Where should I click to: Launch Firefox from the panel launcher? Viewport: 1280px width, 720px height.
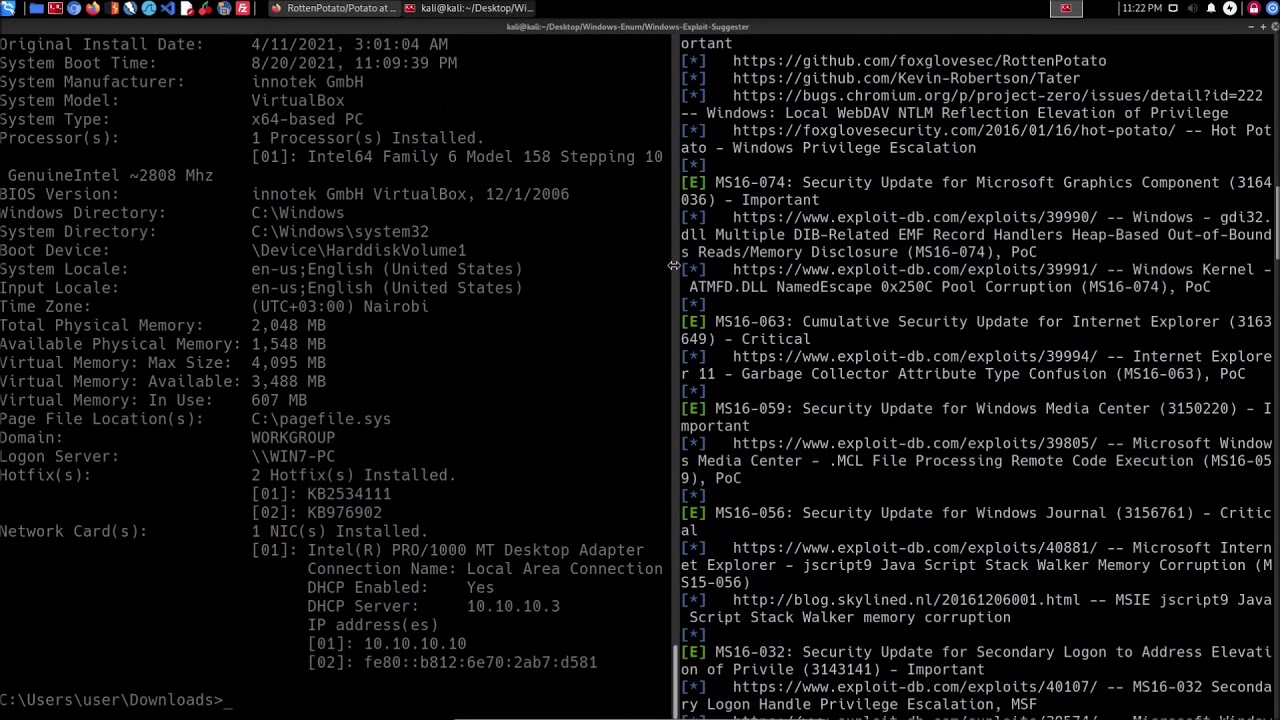(93, 8)
